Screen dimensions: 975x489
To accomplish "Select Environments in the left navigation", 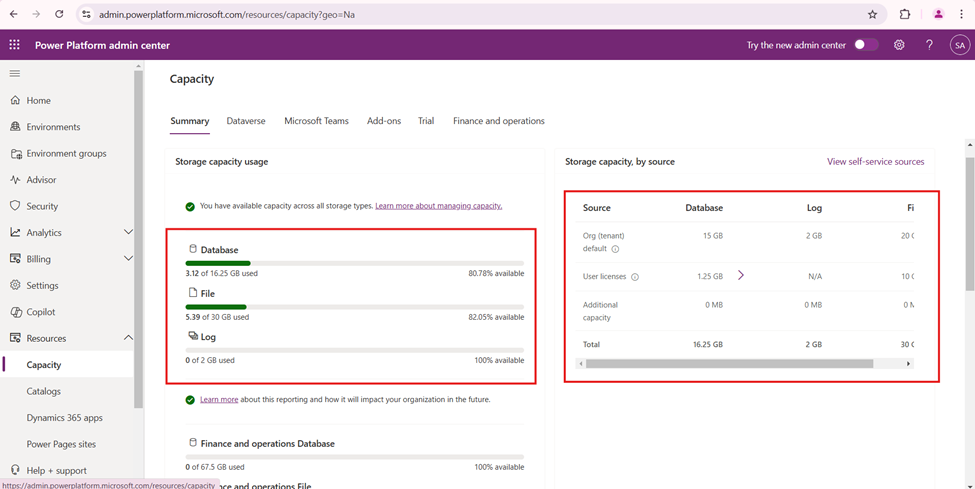I will (x=53, y=127).
